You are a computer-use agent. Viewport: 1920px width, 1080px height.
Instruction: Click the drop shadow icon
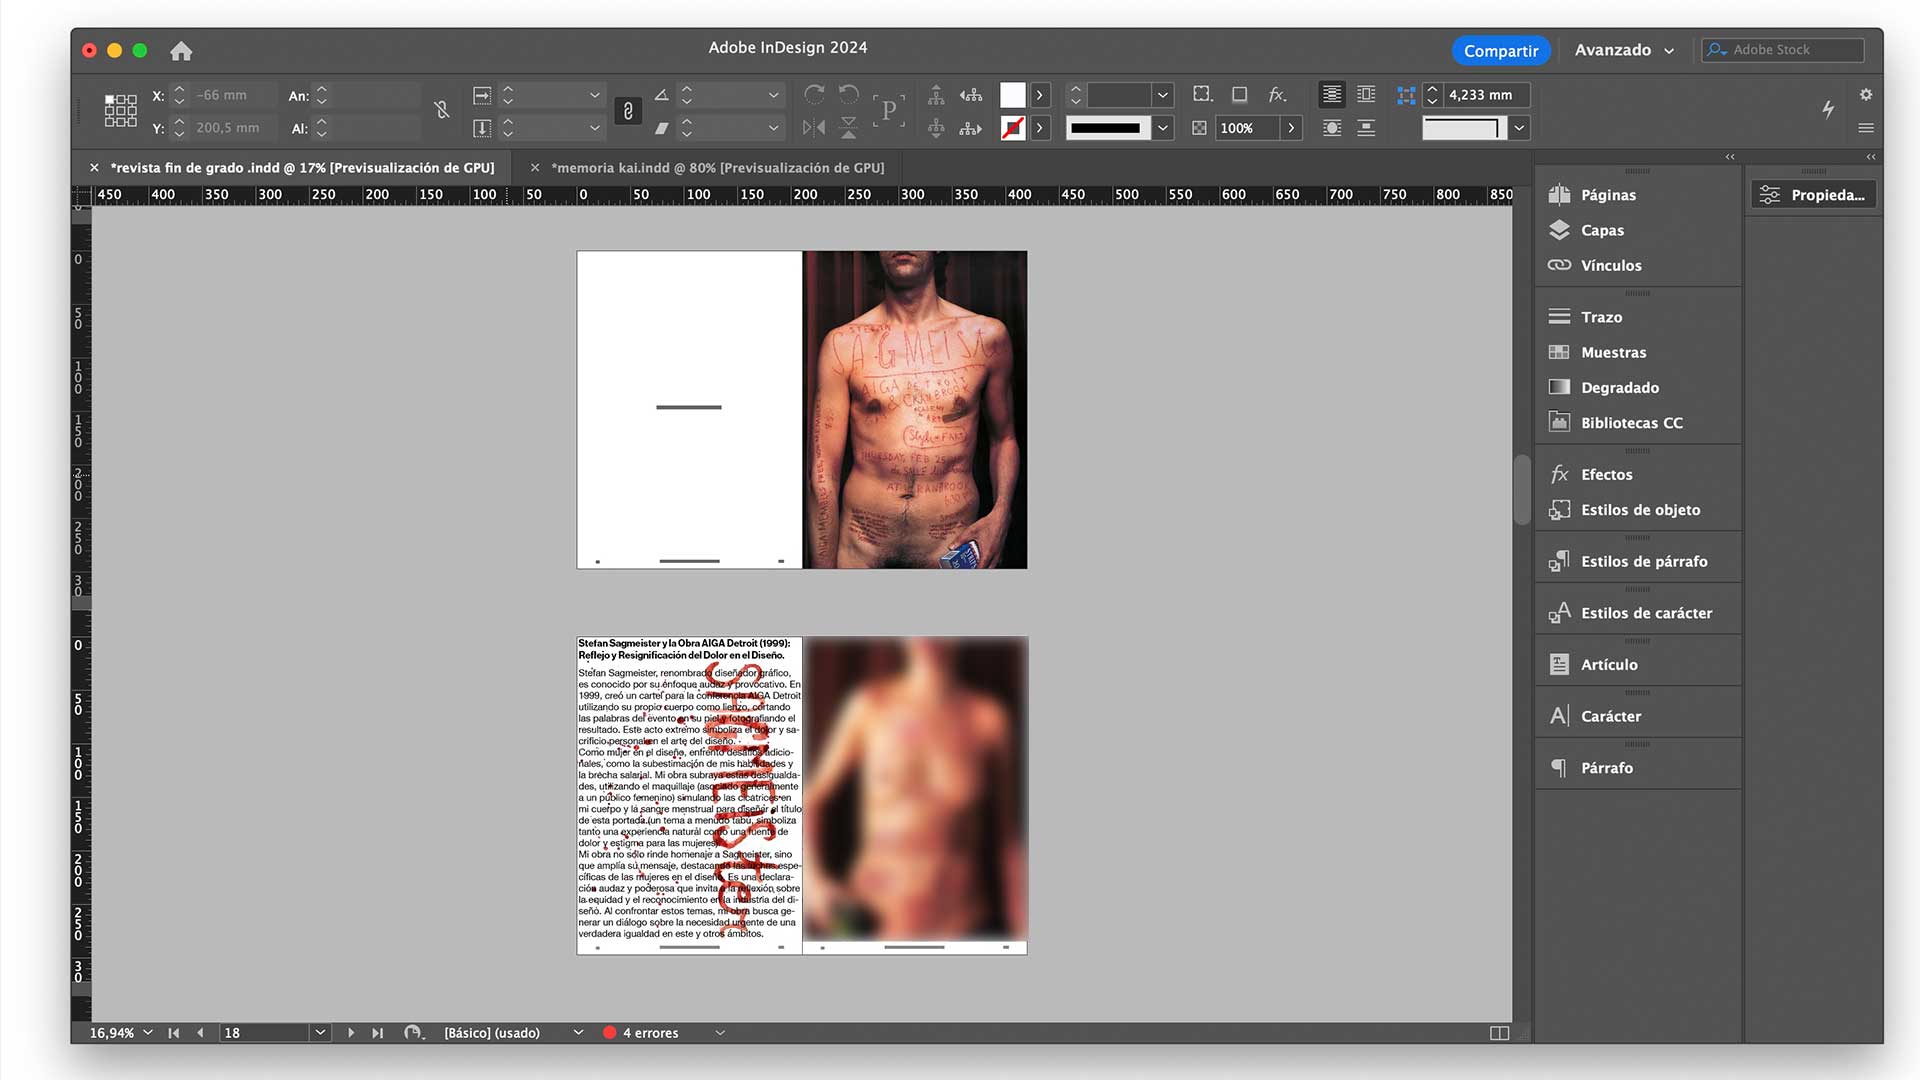point(1239,95)
